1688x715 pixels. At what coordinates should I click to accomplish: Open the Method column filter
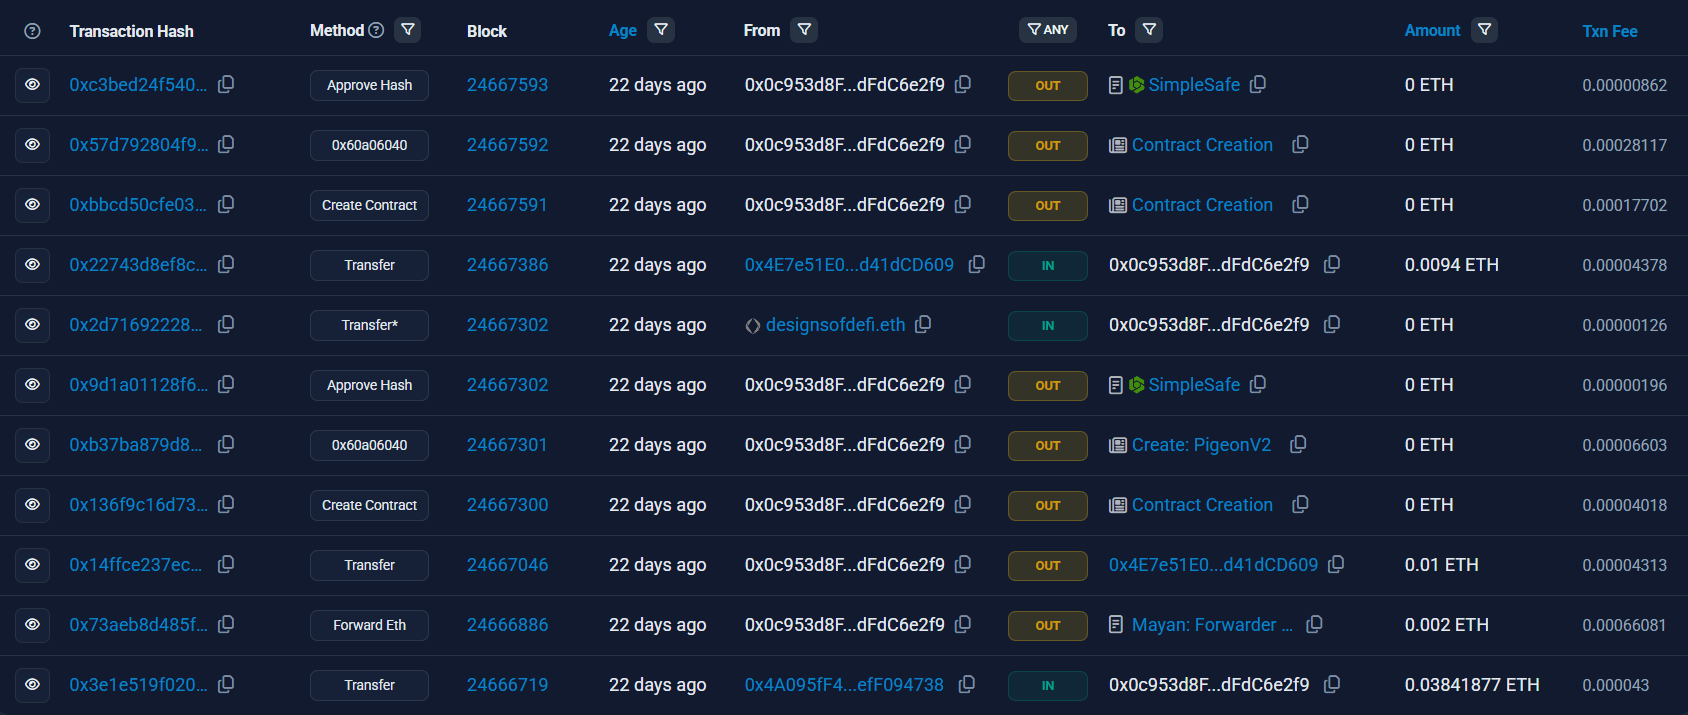(x=408, y=30)
